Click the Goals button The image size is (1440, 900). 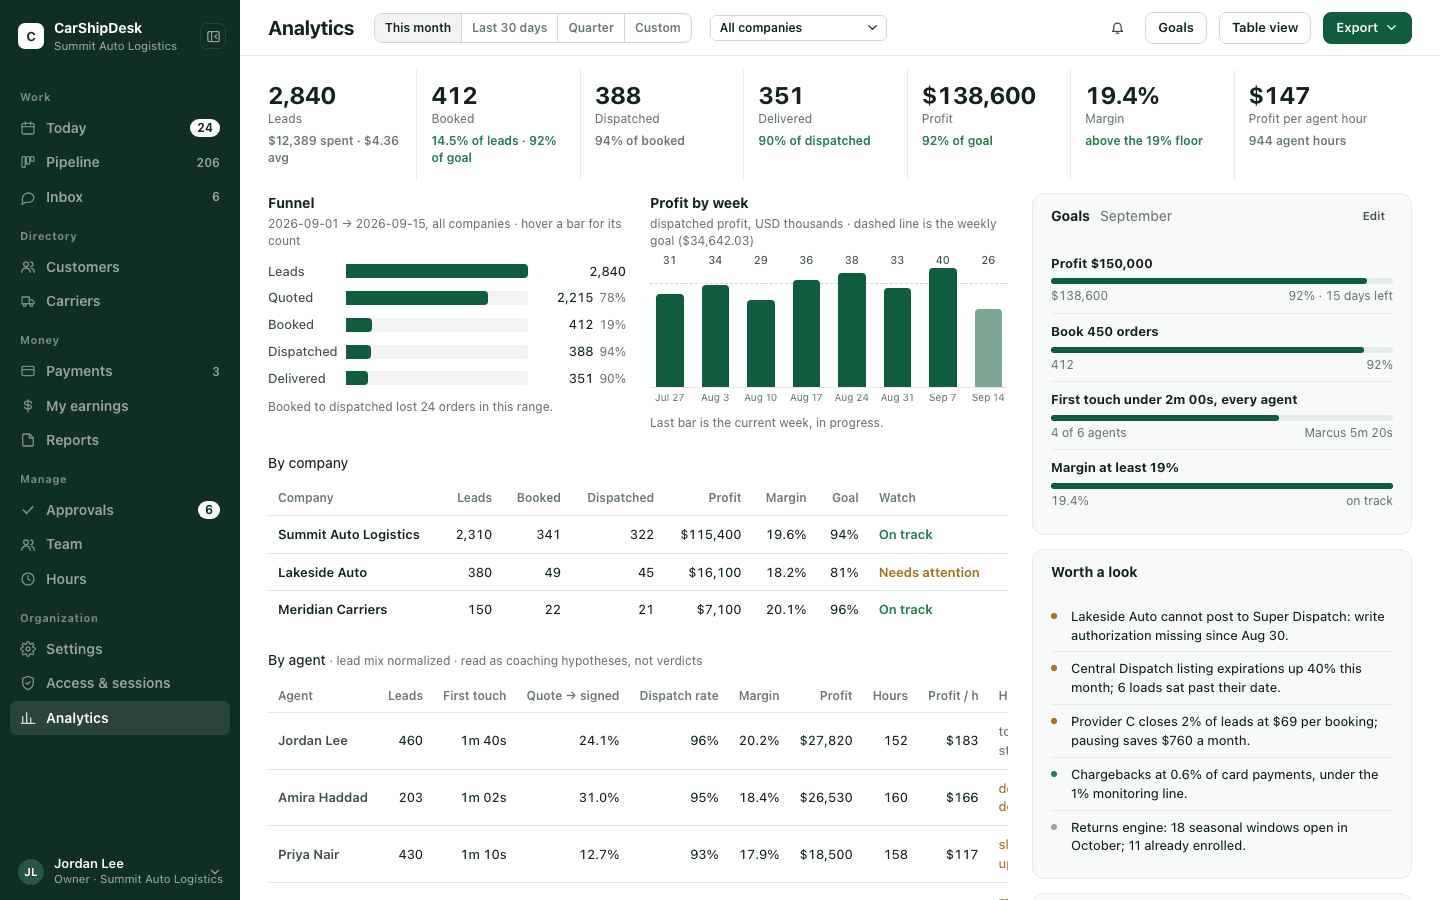1176,28
